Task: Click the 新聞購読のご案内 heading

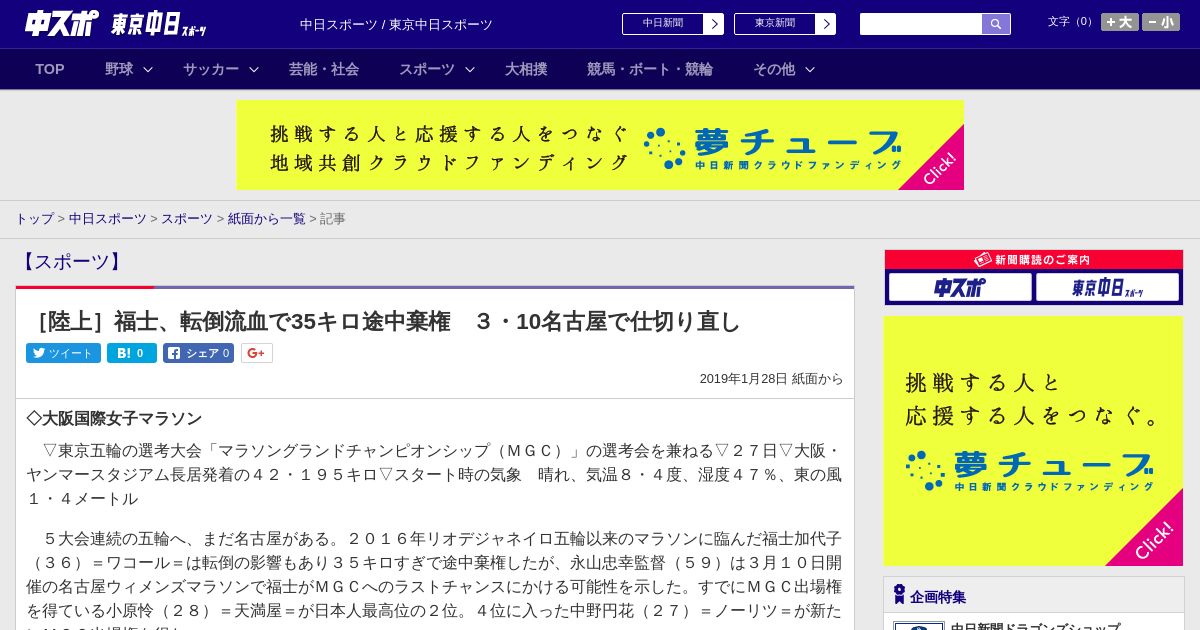Action: click(1034, 260)
